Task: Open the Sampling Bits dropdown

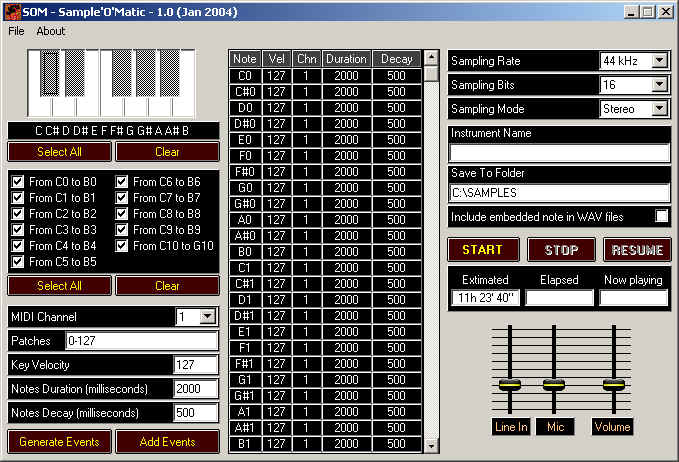Action: pyautogui.click(x=660, y=84)
